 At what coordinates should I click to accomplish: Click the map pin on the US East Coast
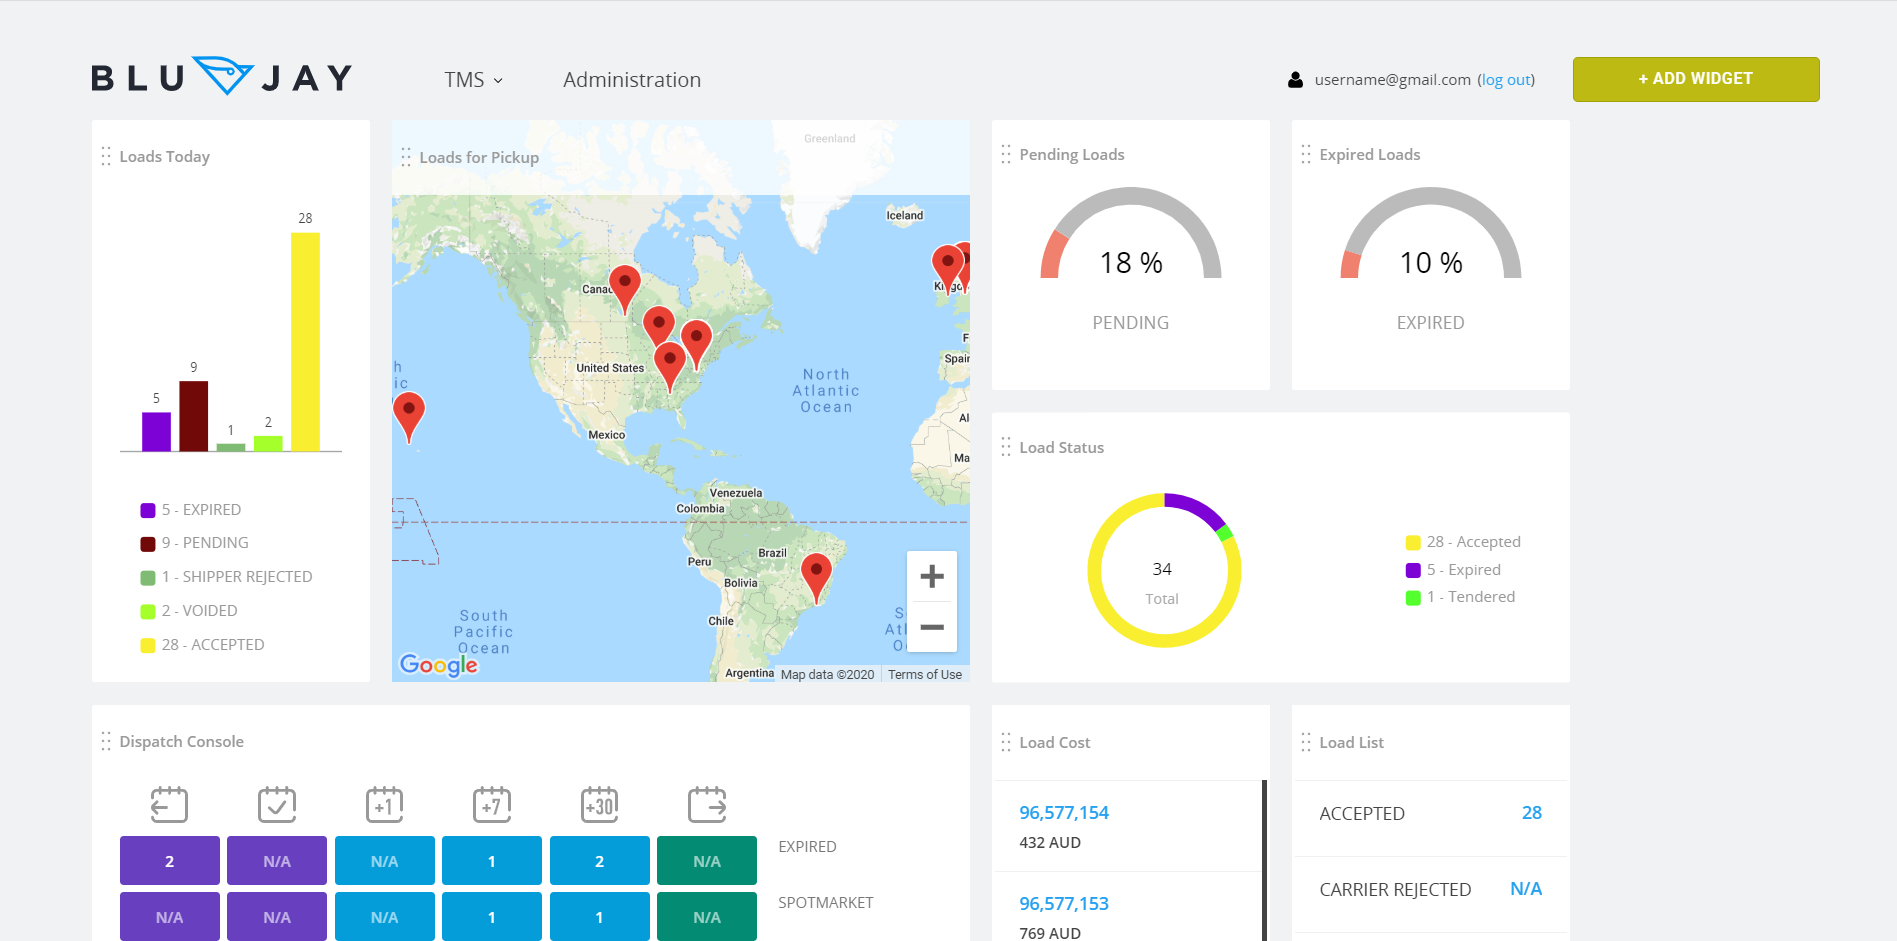click(x=696, y=345)
